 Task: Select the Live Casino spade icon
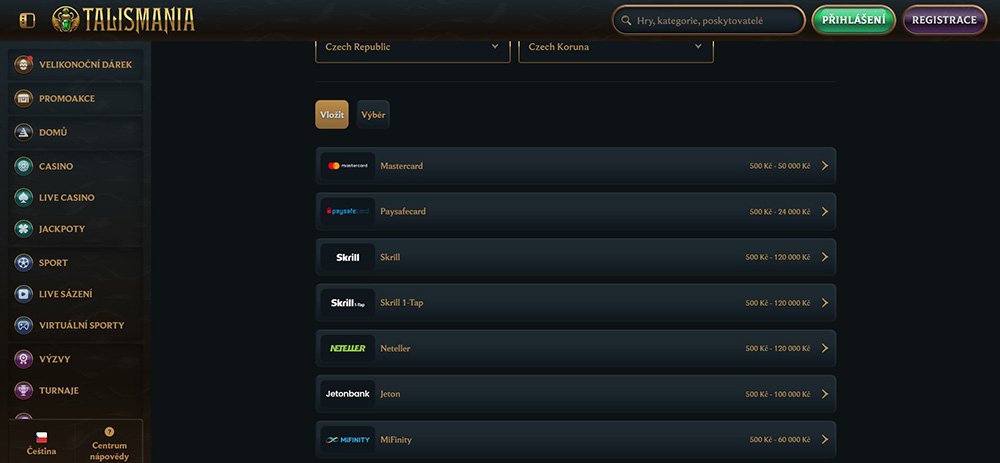click(x=24, y=198)
